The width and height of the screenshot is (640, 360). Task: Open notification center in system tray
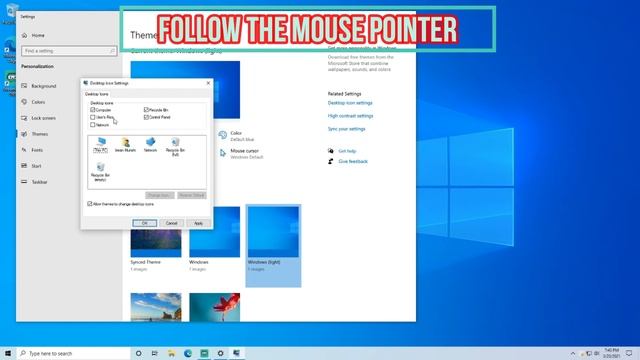click(629, 353)
